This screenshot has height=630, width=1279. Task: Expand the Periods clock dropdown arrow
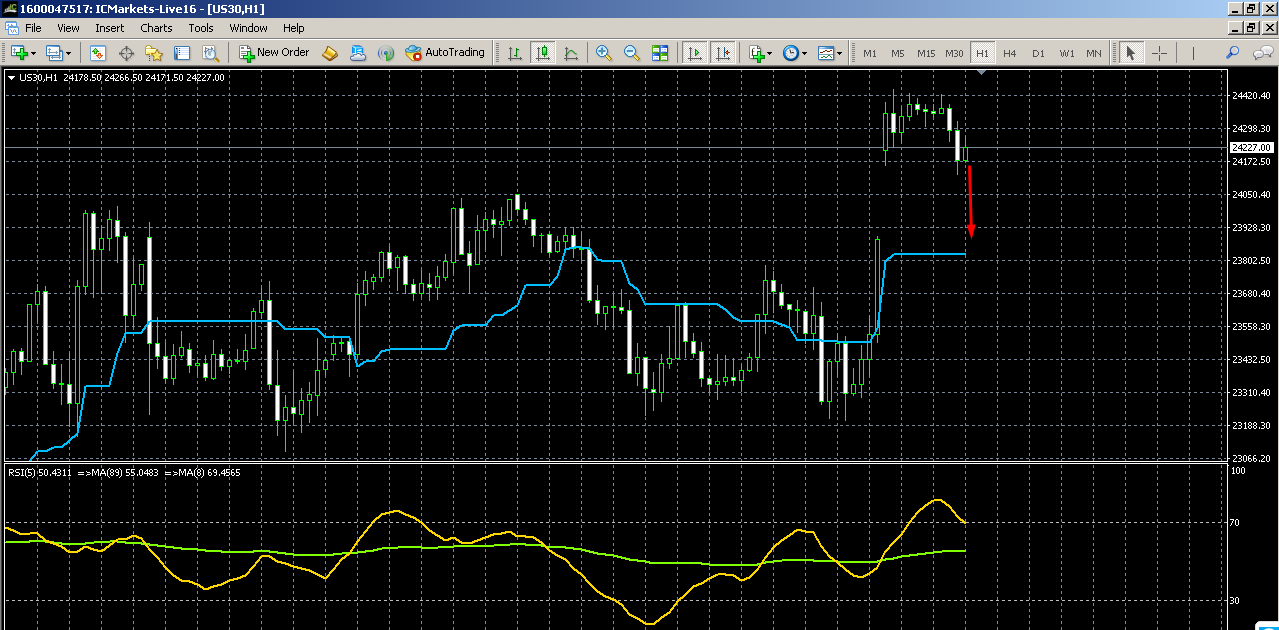(806, 53)
